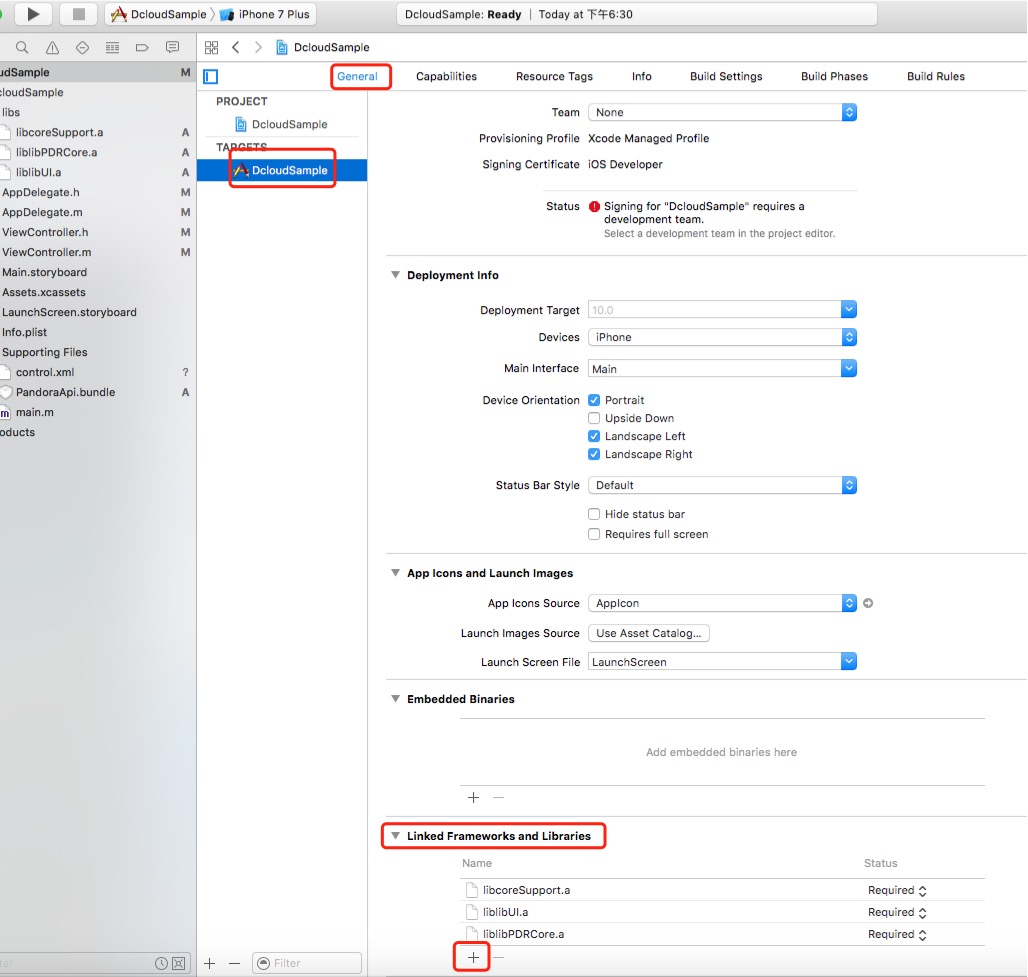Add an embedded binary with plus
This screenshot has width=1028, height=977.
point(473,797)
